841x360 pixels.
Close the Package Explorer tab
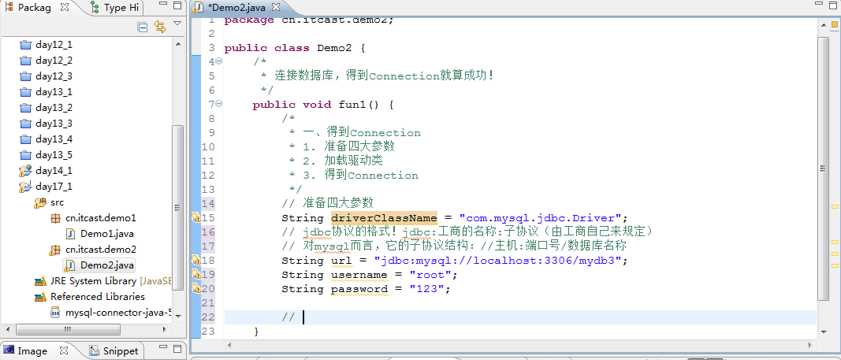pyautogui.click(x=64, y=8)
